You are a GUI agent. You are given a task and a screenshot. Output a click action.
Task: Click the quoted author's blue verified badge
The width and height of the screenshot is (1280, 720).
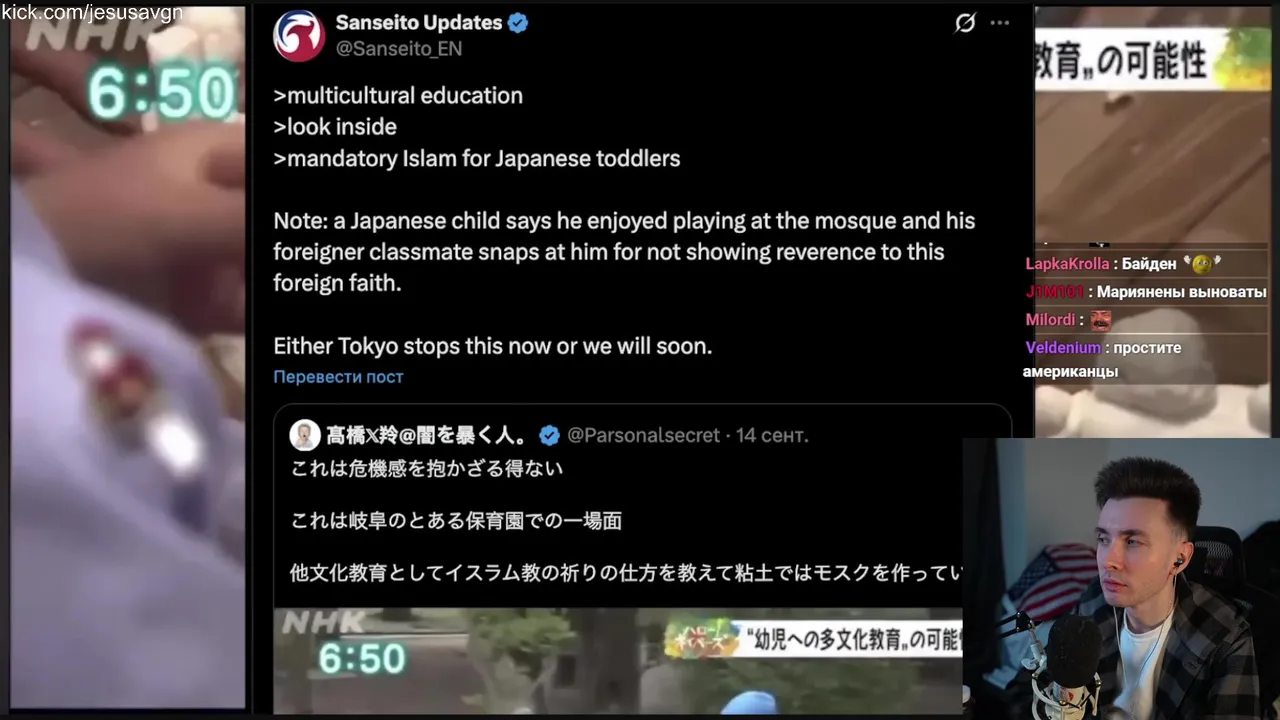coord(549,435)
